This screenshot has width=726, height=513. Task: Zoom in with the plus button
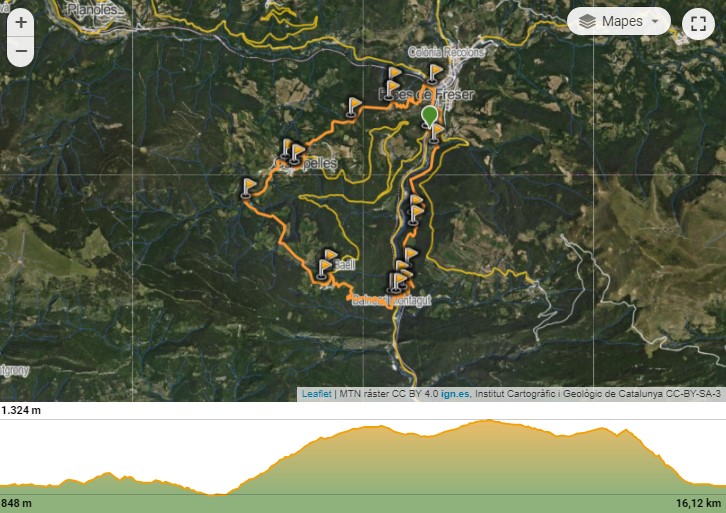20,22
